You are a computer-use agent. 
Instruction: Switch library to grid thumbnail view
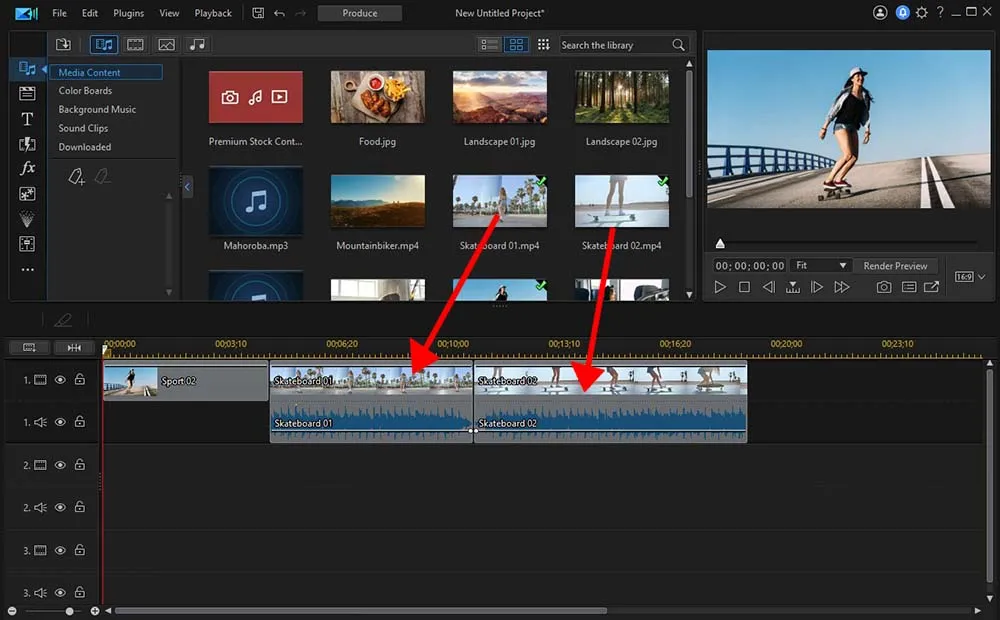pyautogui.click(x=516, y=45)
